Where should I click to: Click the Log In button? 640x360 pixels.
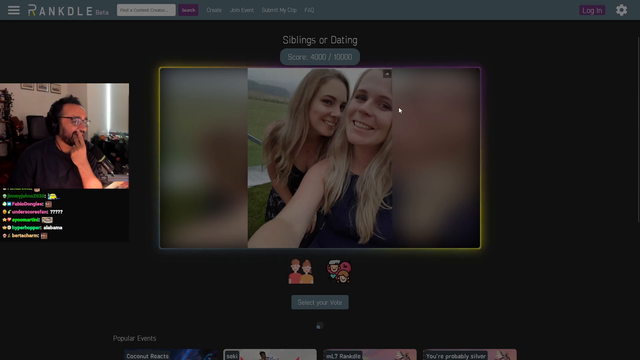(x=592, y=10)
